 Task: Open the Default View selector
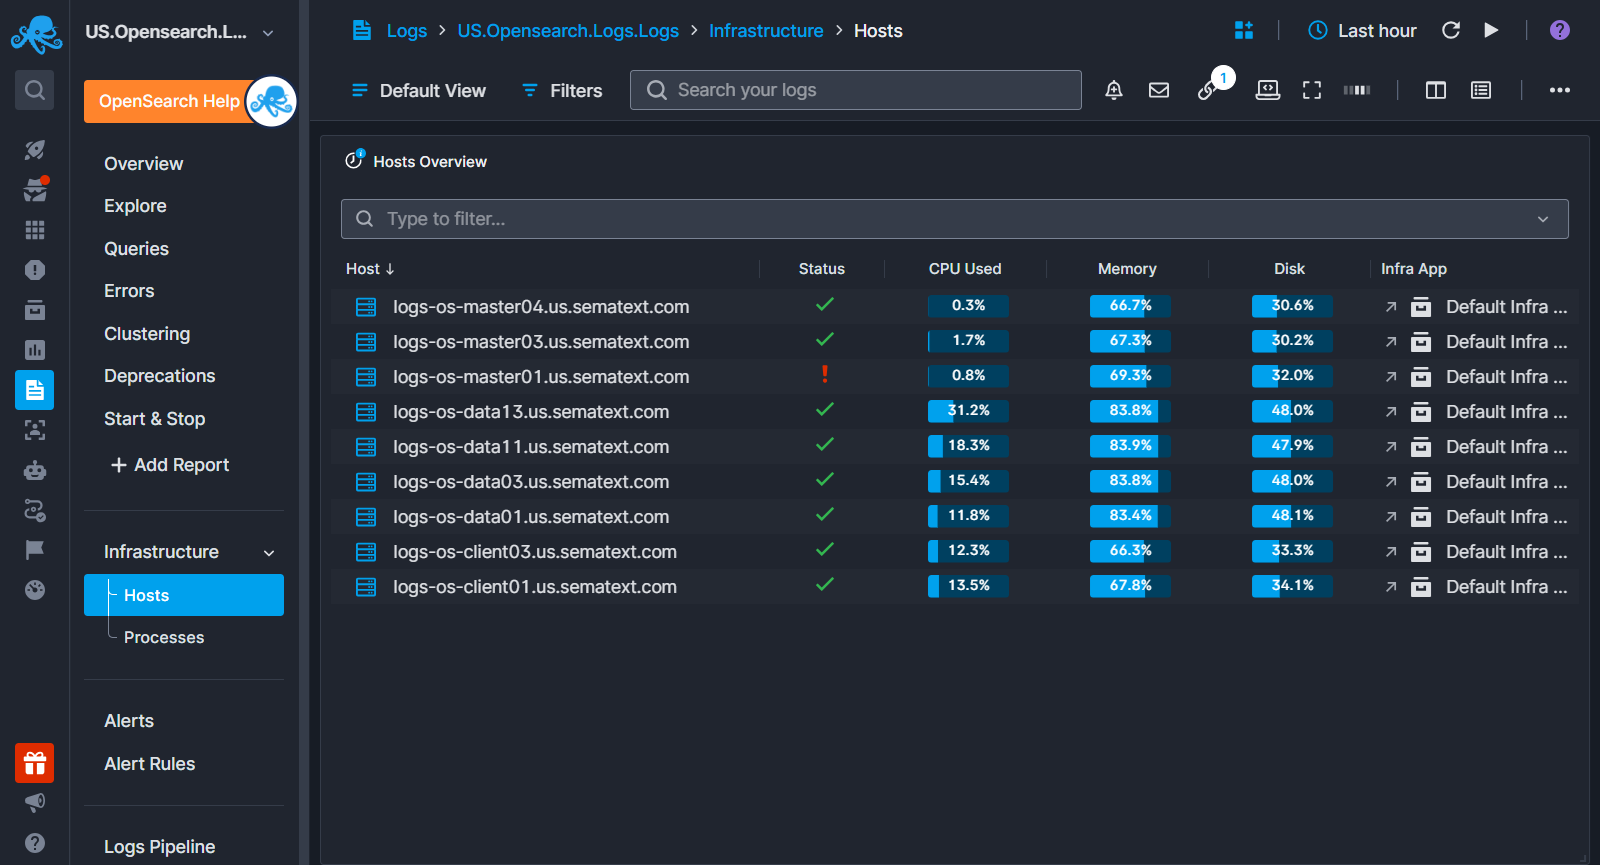418,90
